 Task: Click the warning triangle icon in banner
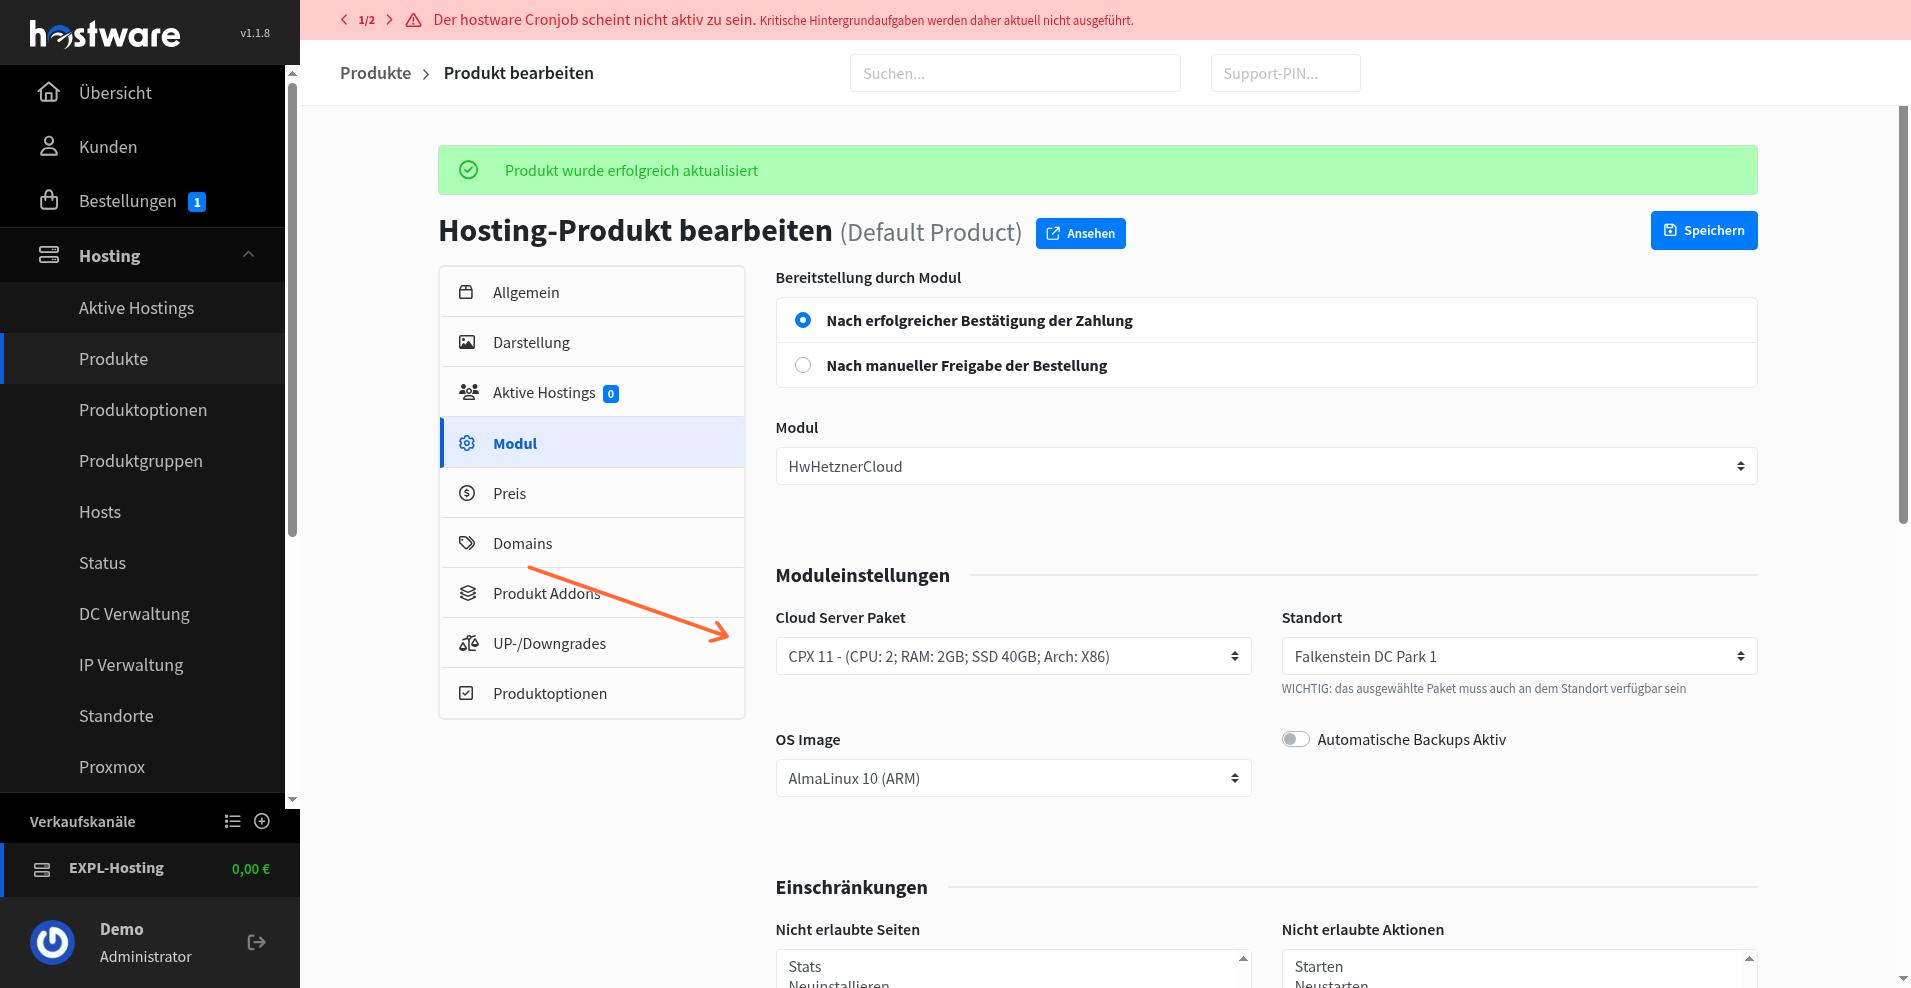[413, 20]
